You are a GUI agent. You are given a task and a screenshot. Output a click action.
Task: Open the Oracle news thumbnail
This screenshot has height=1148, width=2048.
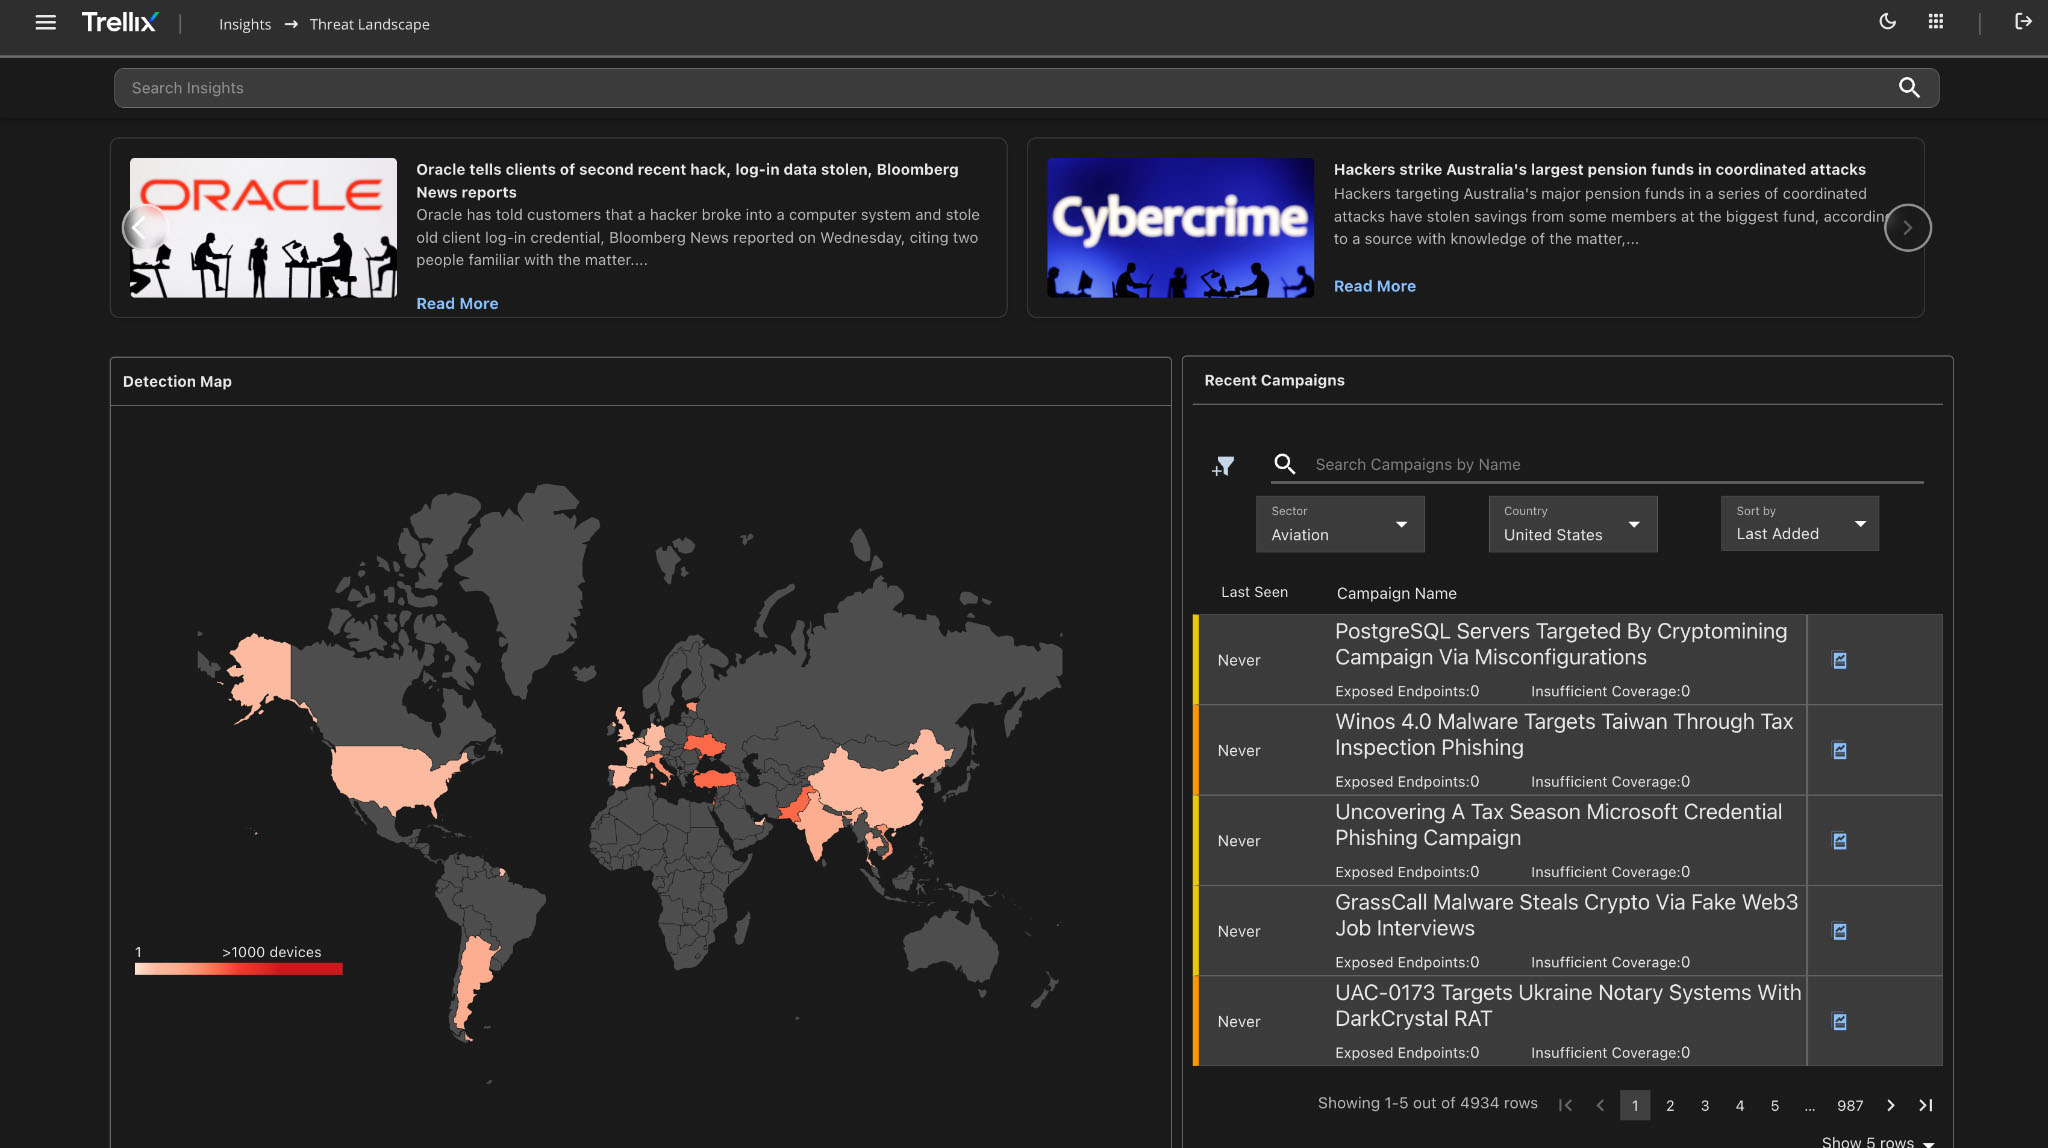click(x=263, y=227)
